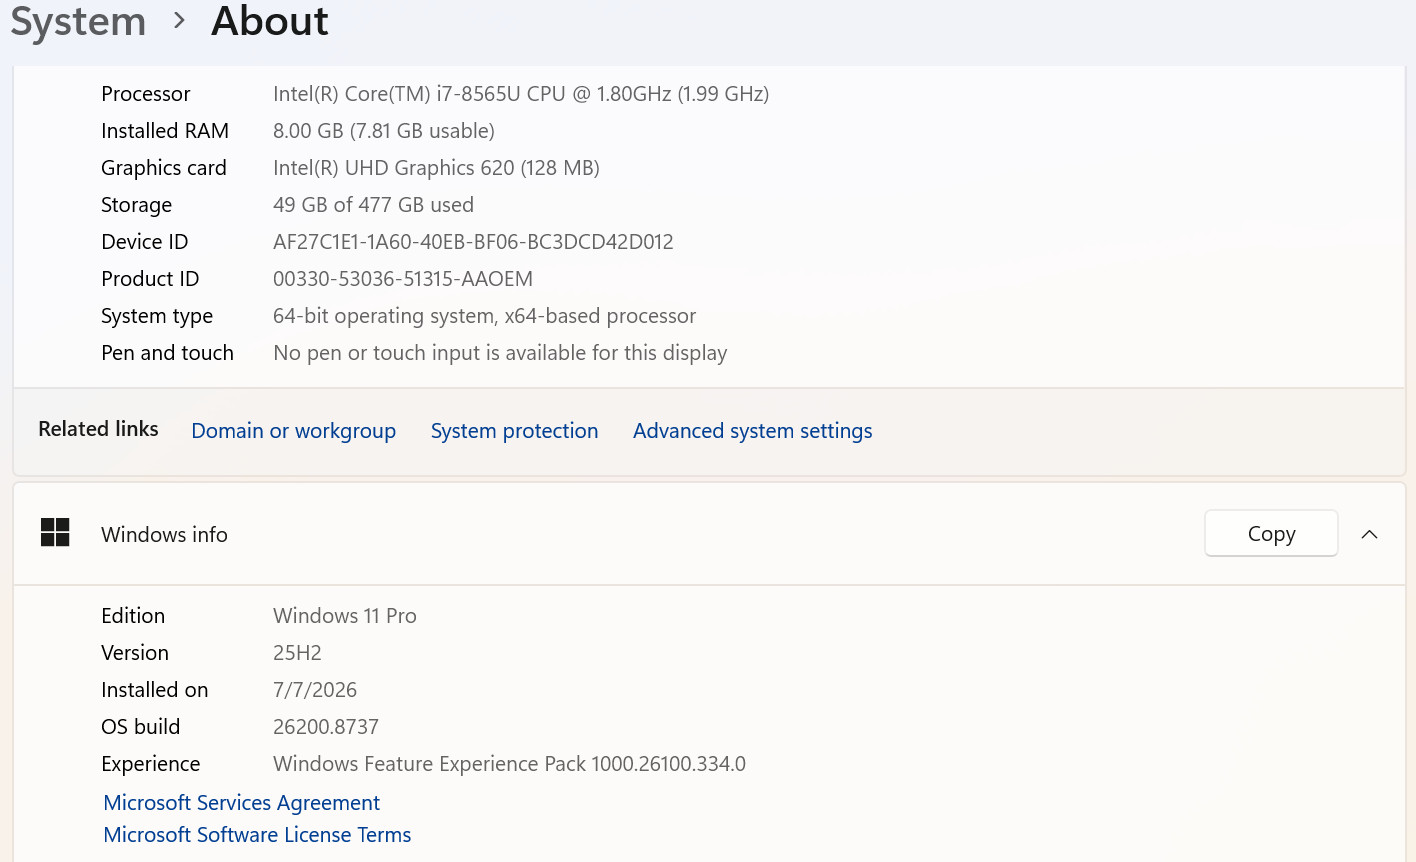Image resolution: width=1416 pixels, height=862 pixels.
Task: Select the Intel(R) UHD Graphics 620 value
Action: (x=436, y=168)
